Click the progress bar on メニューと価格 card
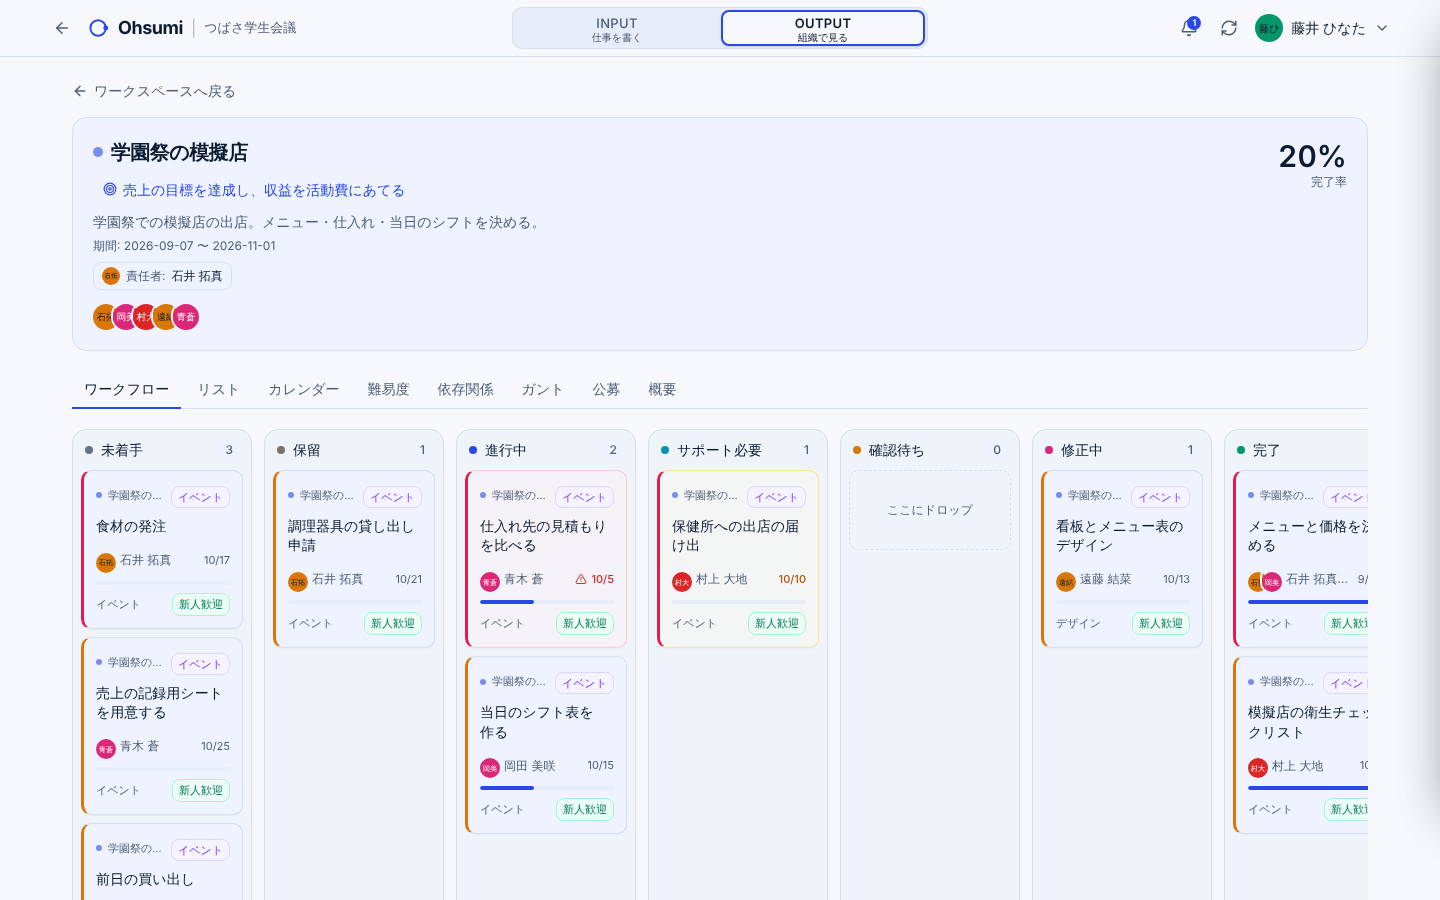 [1308, 602]
